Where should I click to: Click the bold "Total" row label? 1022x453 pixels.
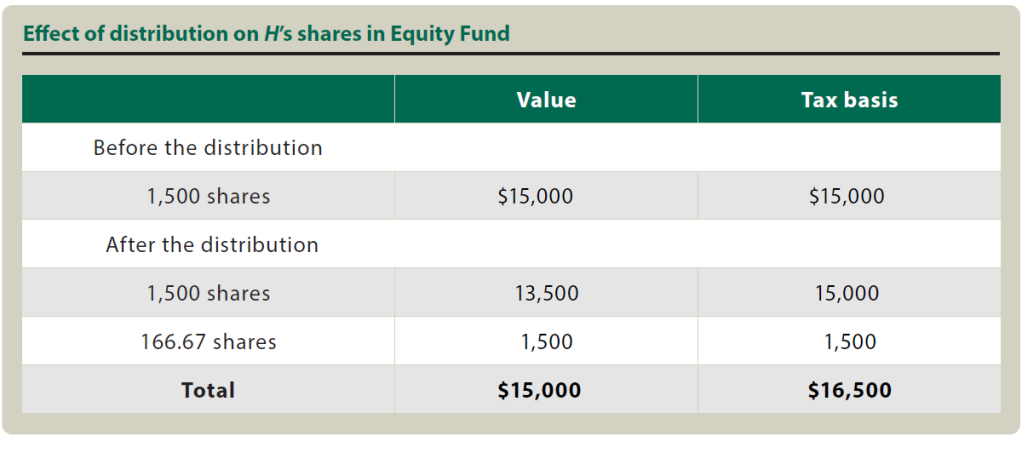[208, 390]
